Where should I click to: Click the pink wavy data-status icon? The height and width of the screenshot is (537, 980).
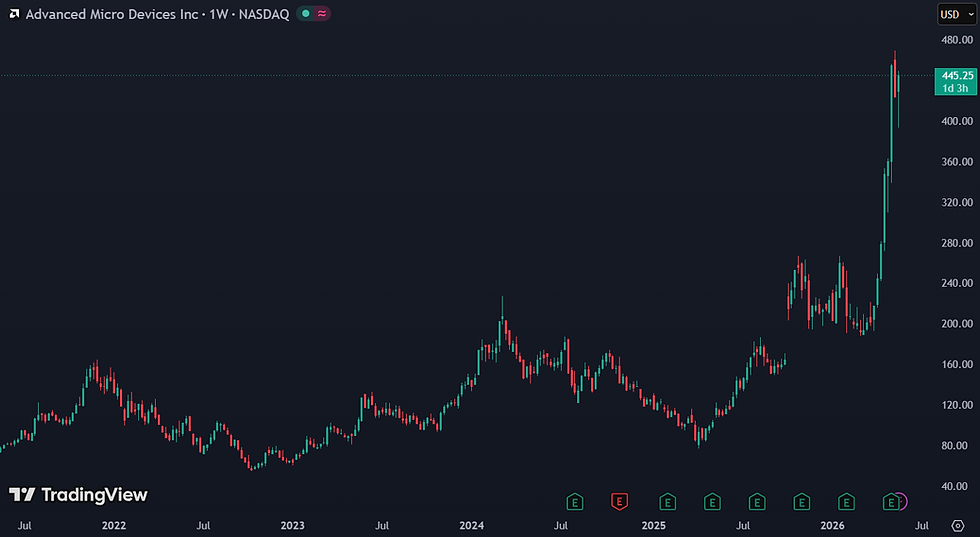321,14
